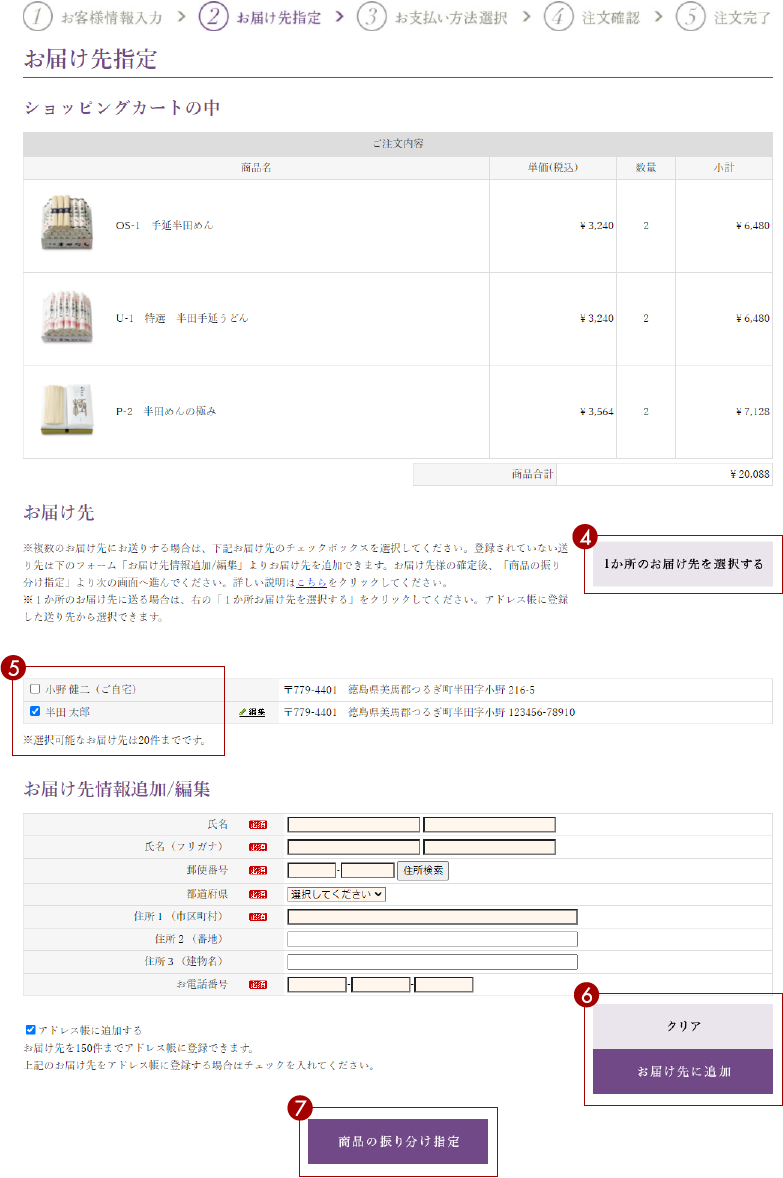The width and height of the screenshot is (783, 1178).
Task: Check the 小野 健二 (ご自宅) checkbox
Action: (36, 689)
